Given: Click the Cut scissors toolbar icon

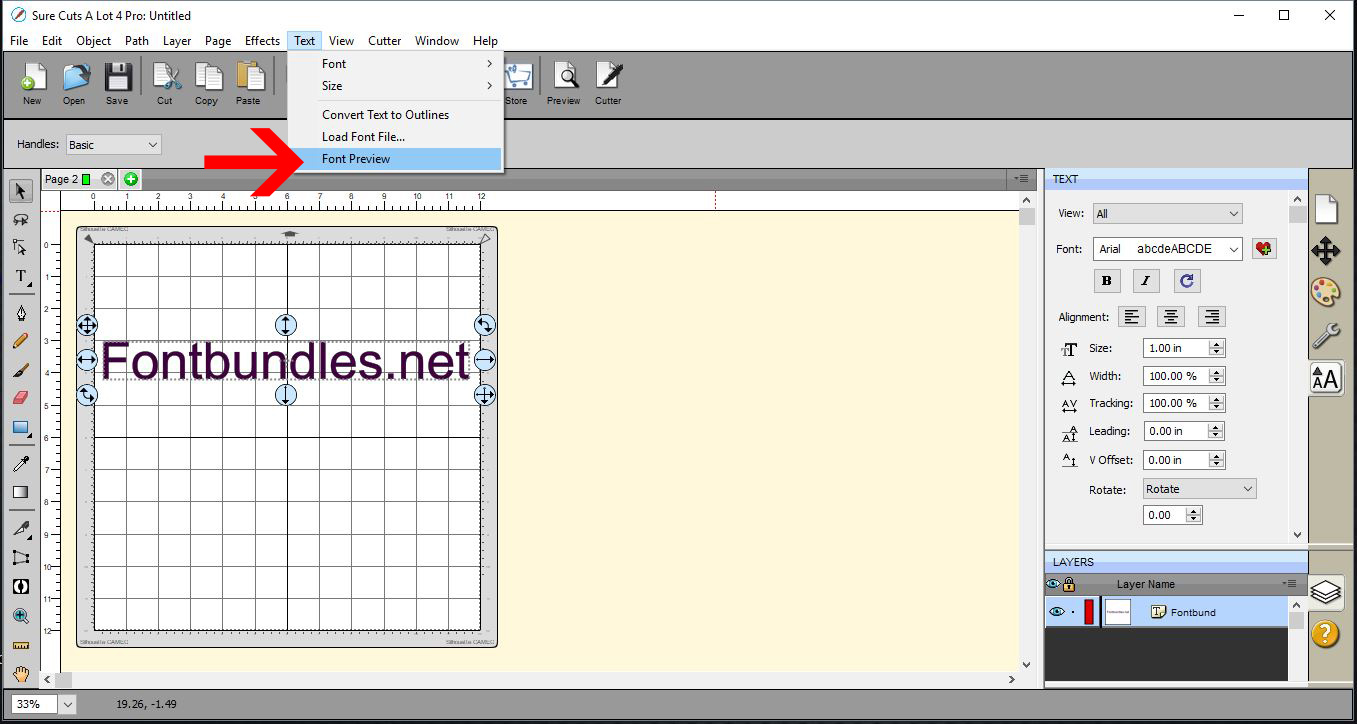Looking at the screenshot, I should tap(165, 82).
